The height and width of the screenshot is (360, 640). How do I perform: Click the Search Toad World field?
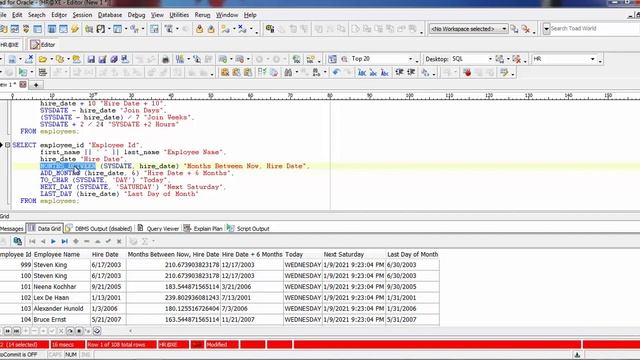click(594, 29)
